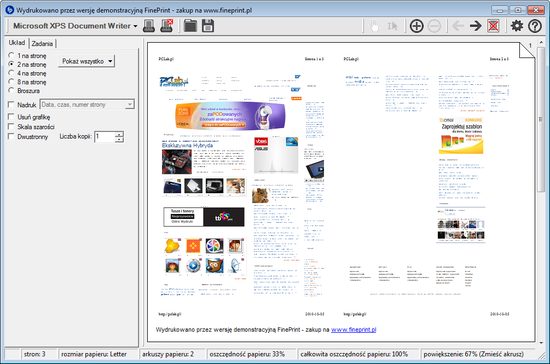Open the Nadruk stamp type combo box
The height and width of the screenshot is (364, 550).
tap(87, 105)
